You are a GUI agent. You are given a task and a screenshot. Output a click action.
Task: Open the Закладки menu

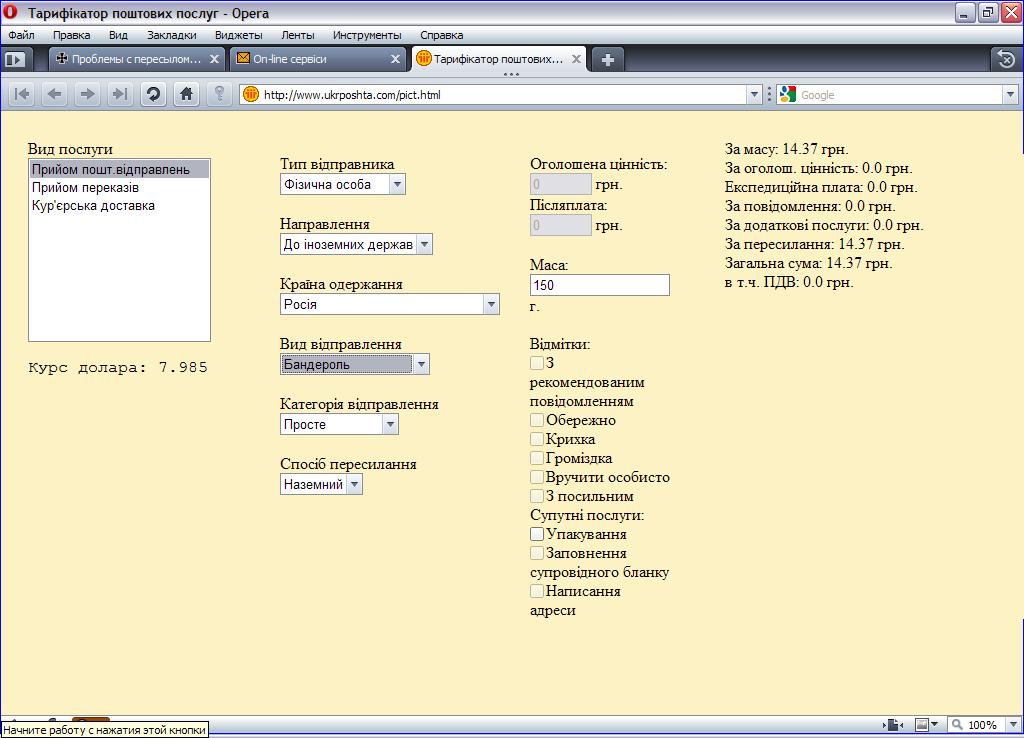coord(171,35)
